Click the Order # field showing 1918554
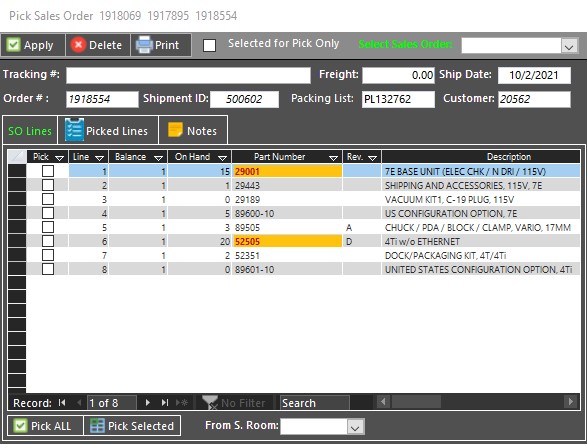Viewport: 587px width, 444px height. pyautogui.click(x=102, y=99)
